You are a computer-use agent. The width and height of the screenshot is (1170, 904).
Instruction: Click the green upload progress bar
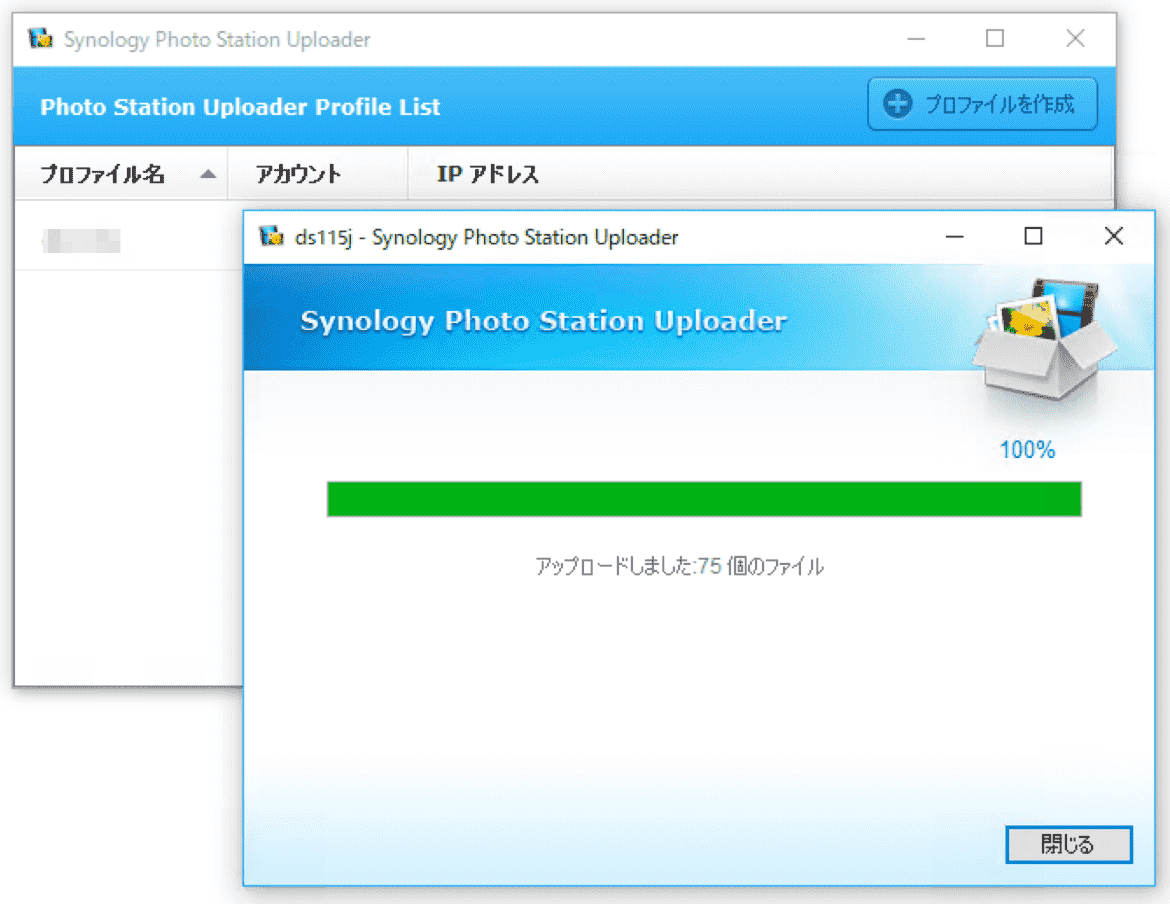(704, 499)
